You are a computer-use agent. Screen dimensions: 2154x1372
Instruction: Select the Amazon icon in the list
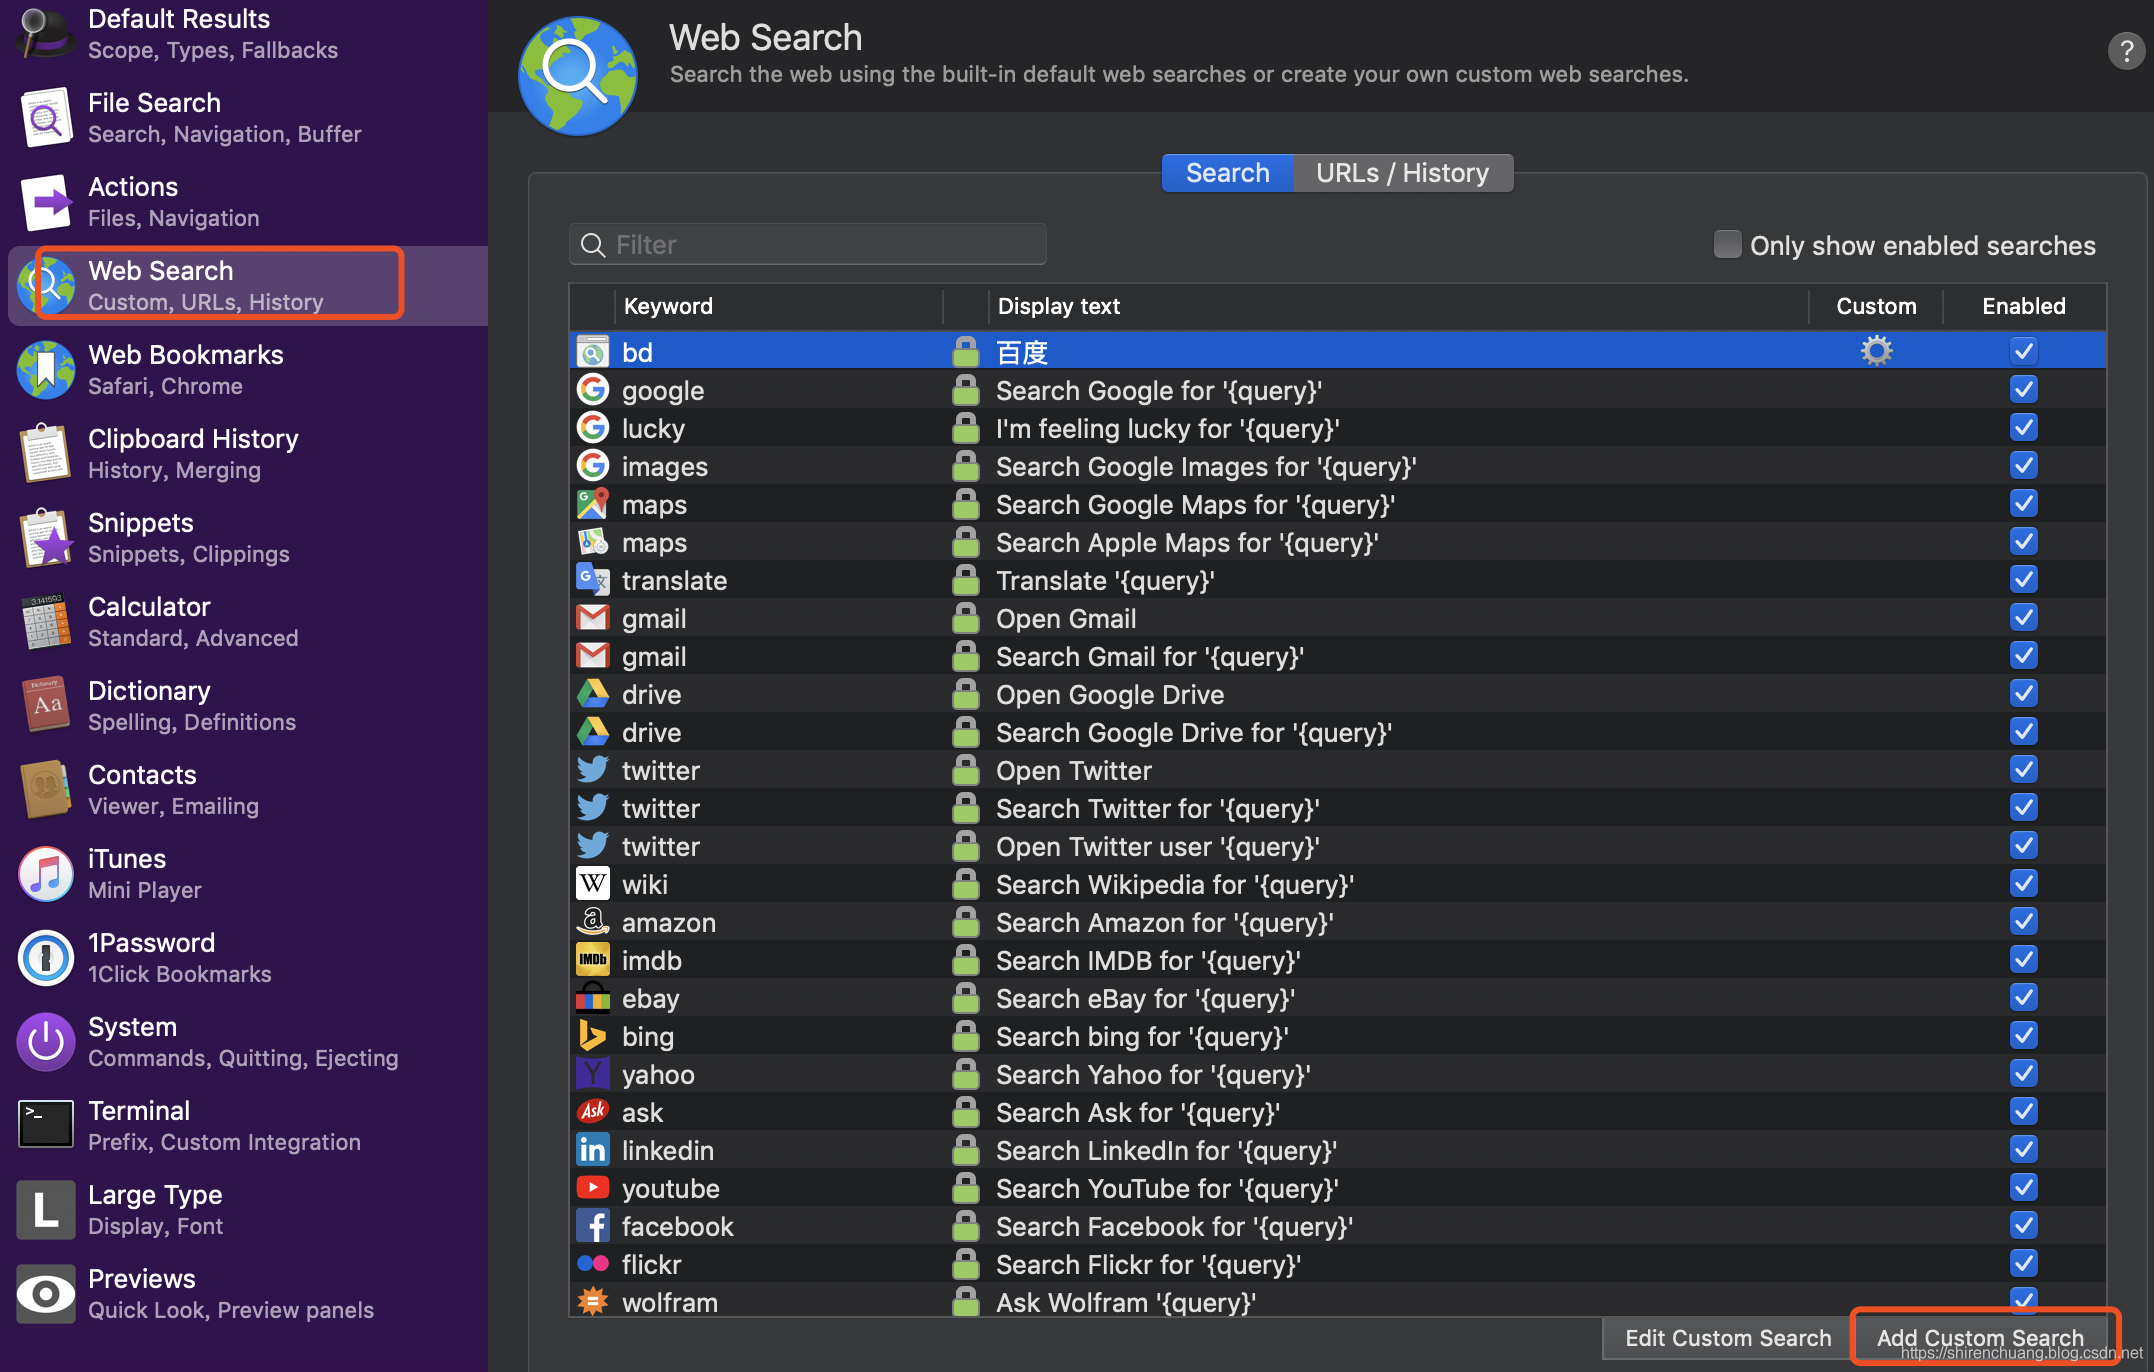[x=593, y=922]
